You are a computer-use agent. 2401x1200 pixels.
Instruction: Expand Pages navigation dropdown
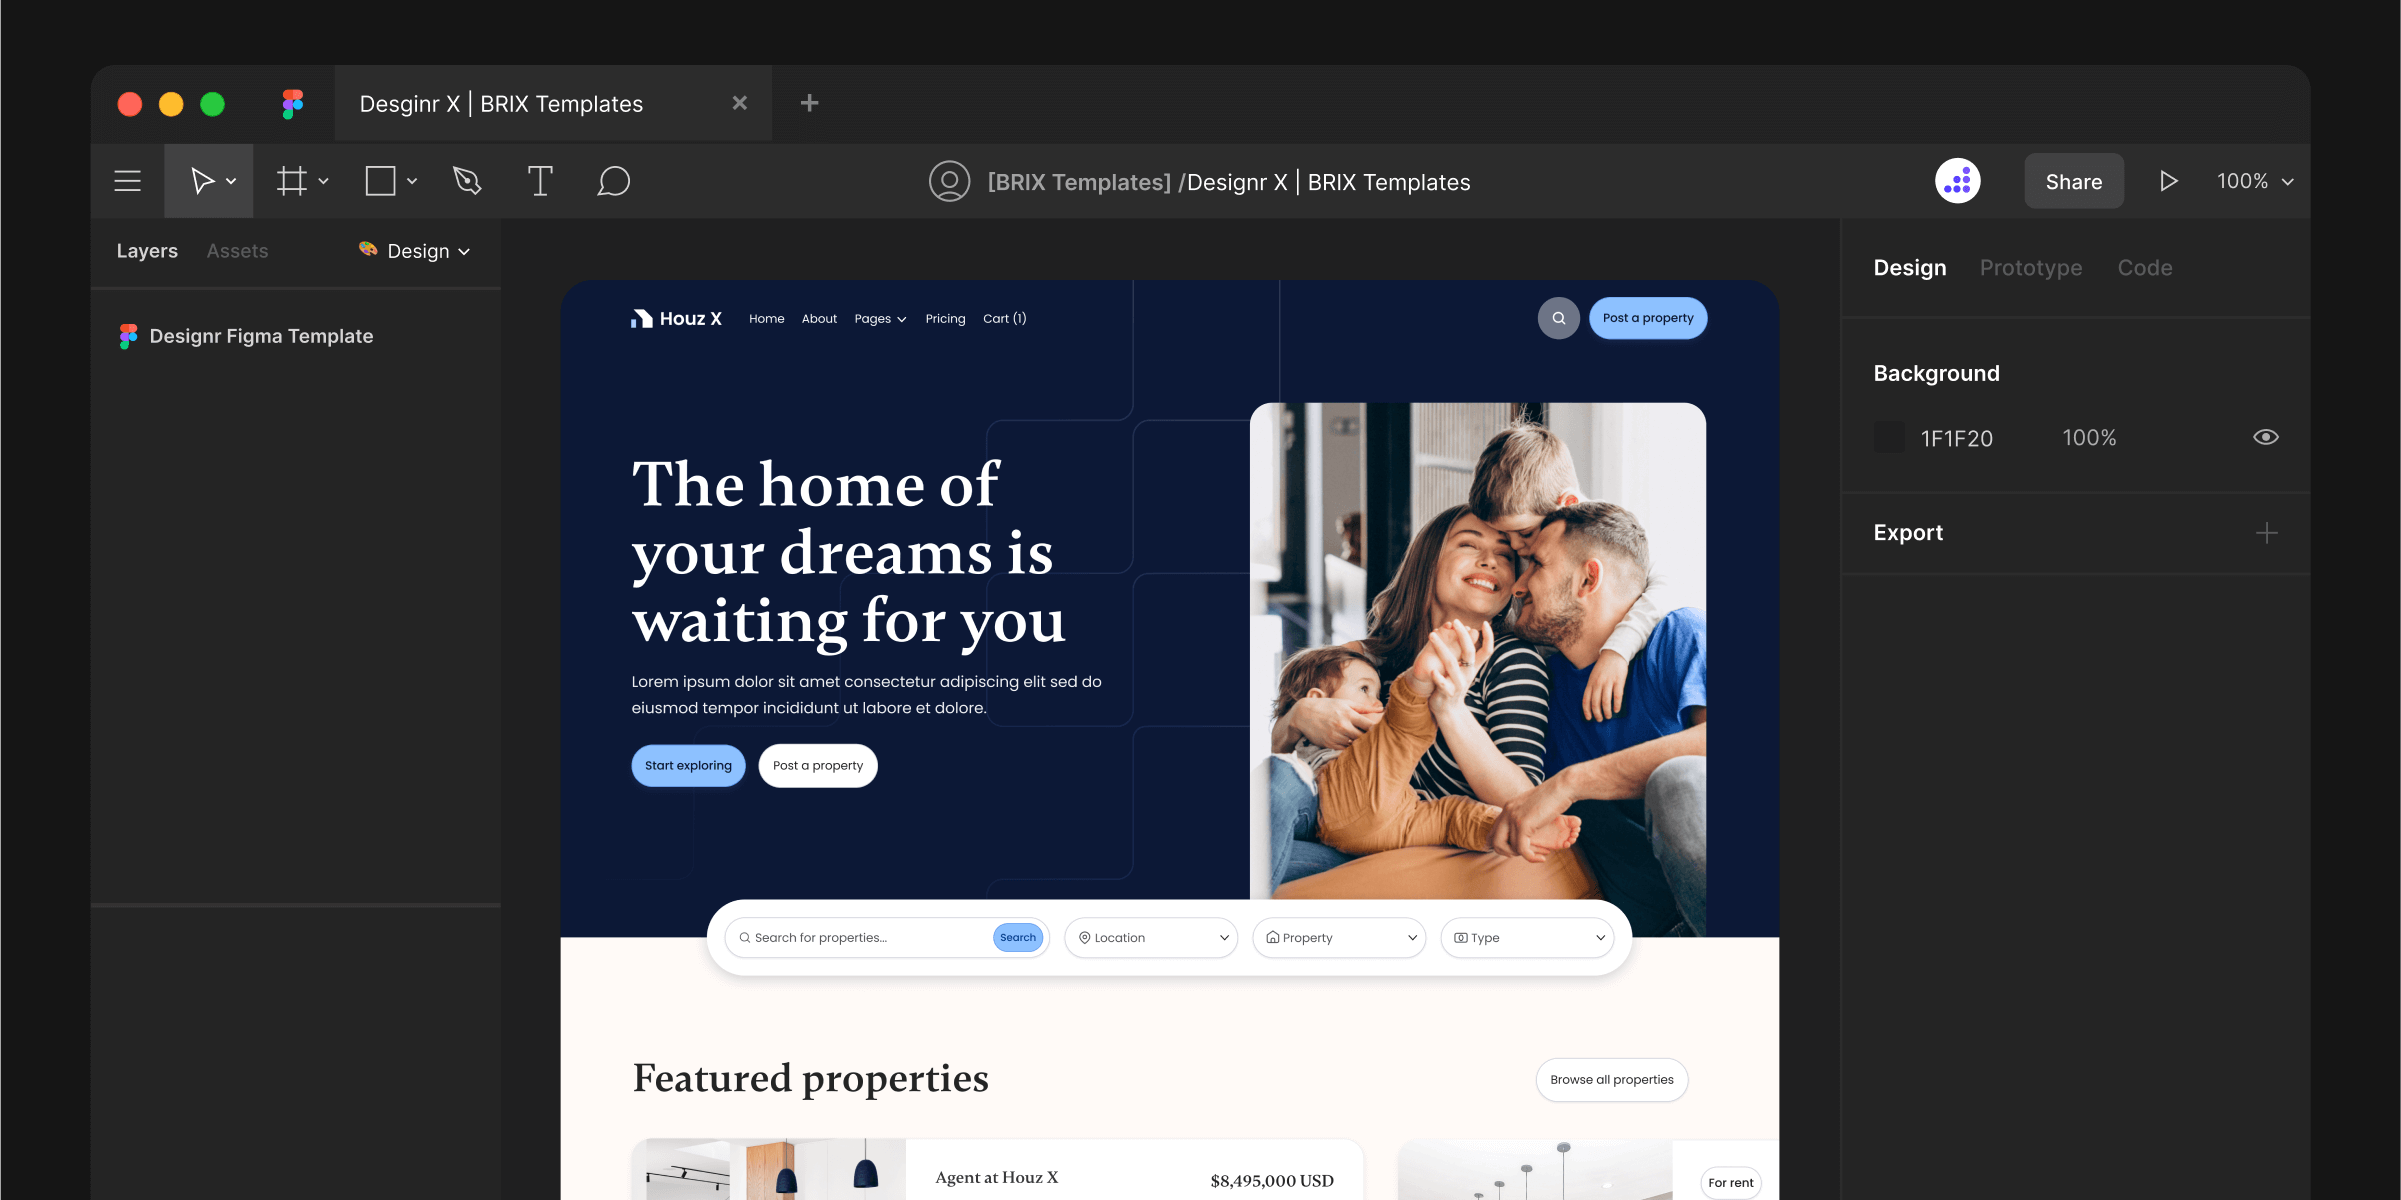pyautogui.click(x=880, y=317)
